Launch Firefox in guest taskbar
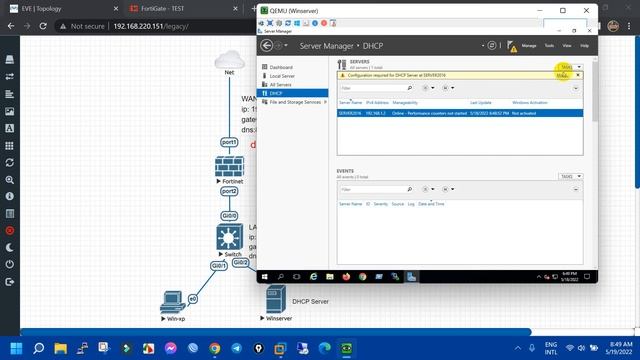Screen dimensions: 640x360 (346, 277)
